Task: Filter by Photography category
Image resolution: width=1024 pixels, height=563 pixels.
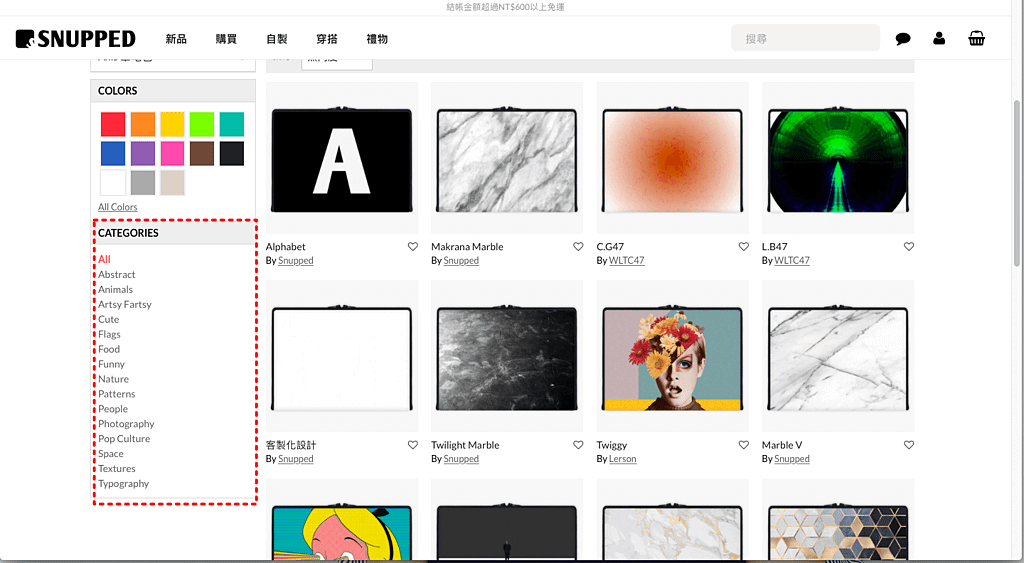Action: point(126,424)
